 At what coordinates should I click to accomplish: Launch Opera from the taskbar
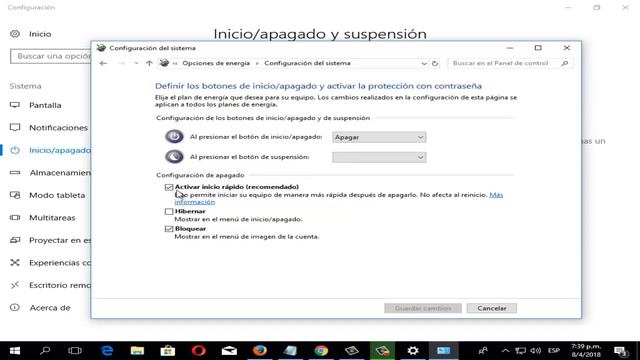click(x=199, y=351)
